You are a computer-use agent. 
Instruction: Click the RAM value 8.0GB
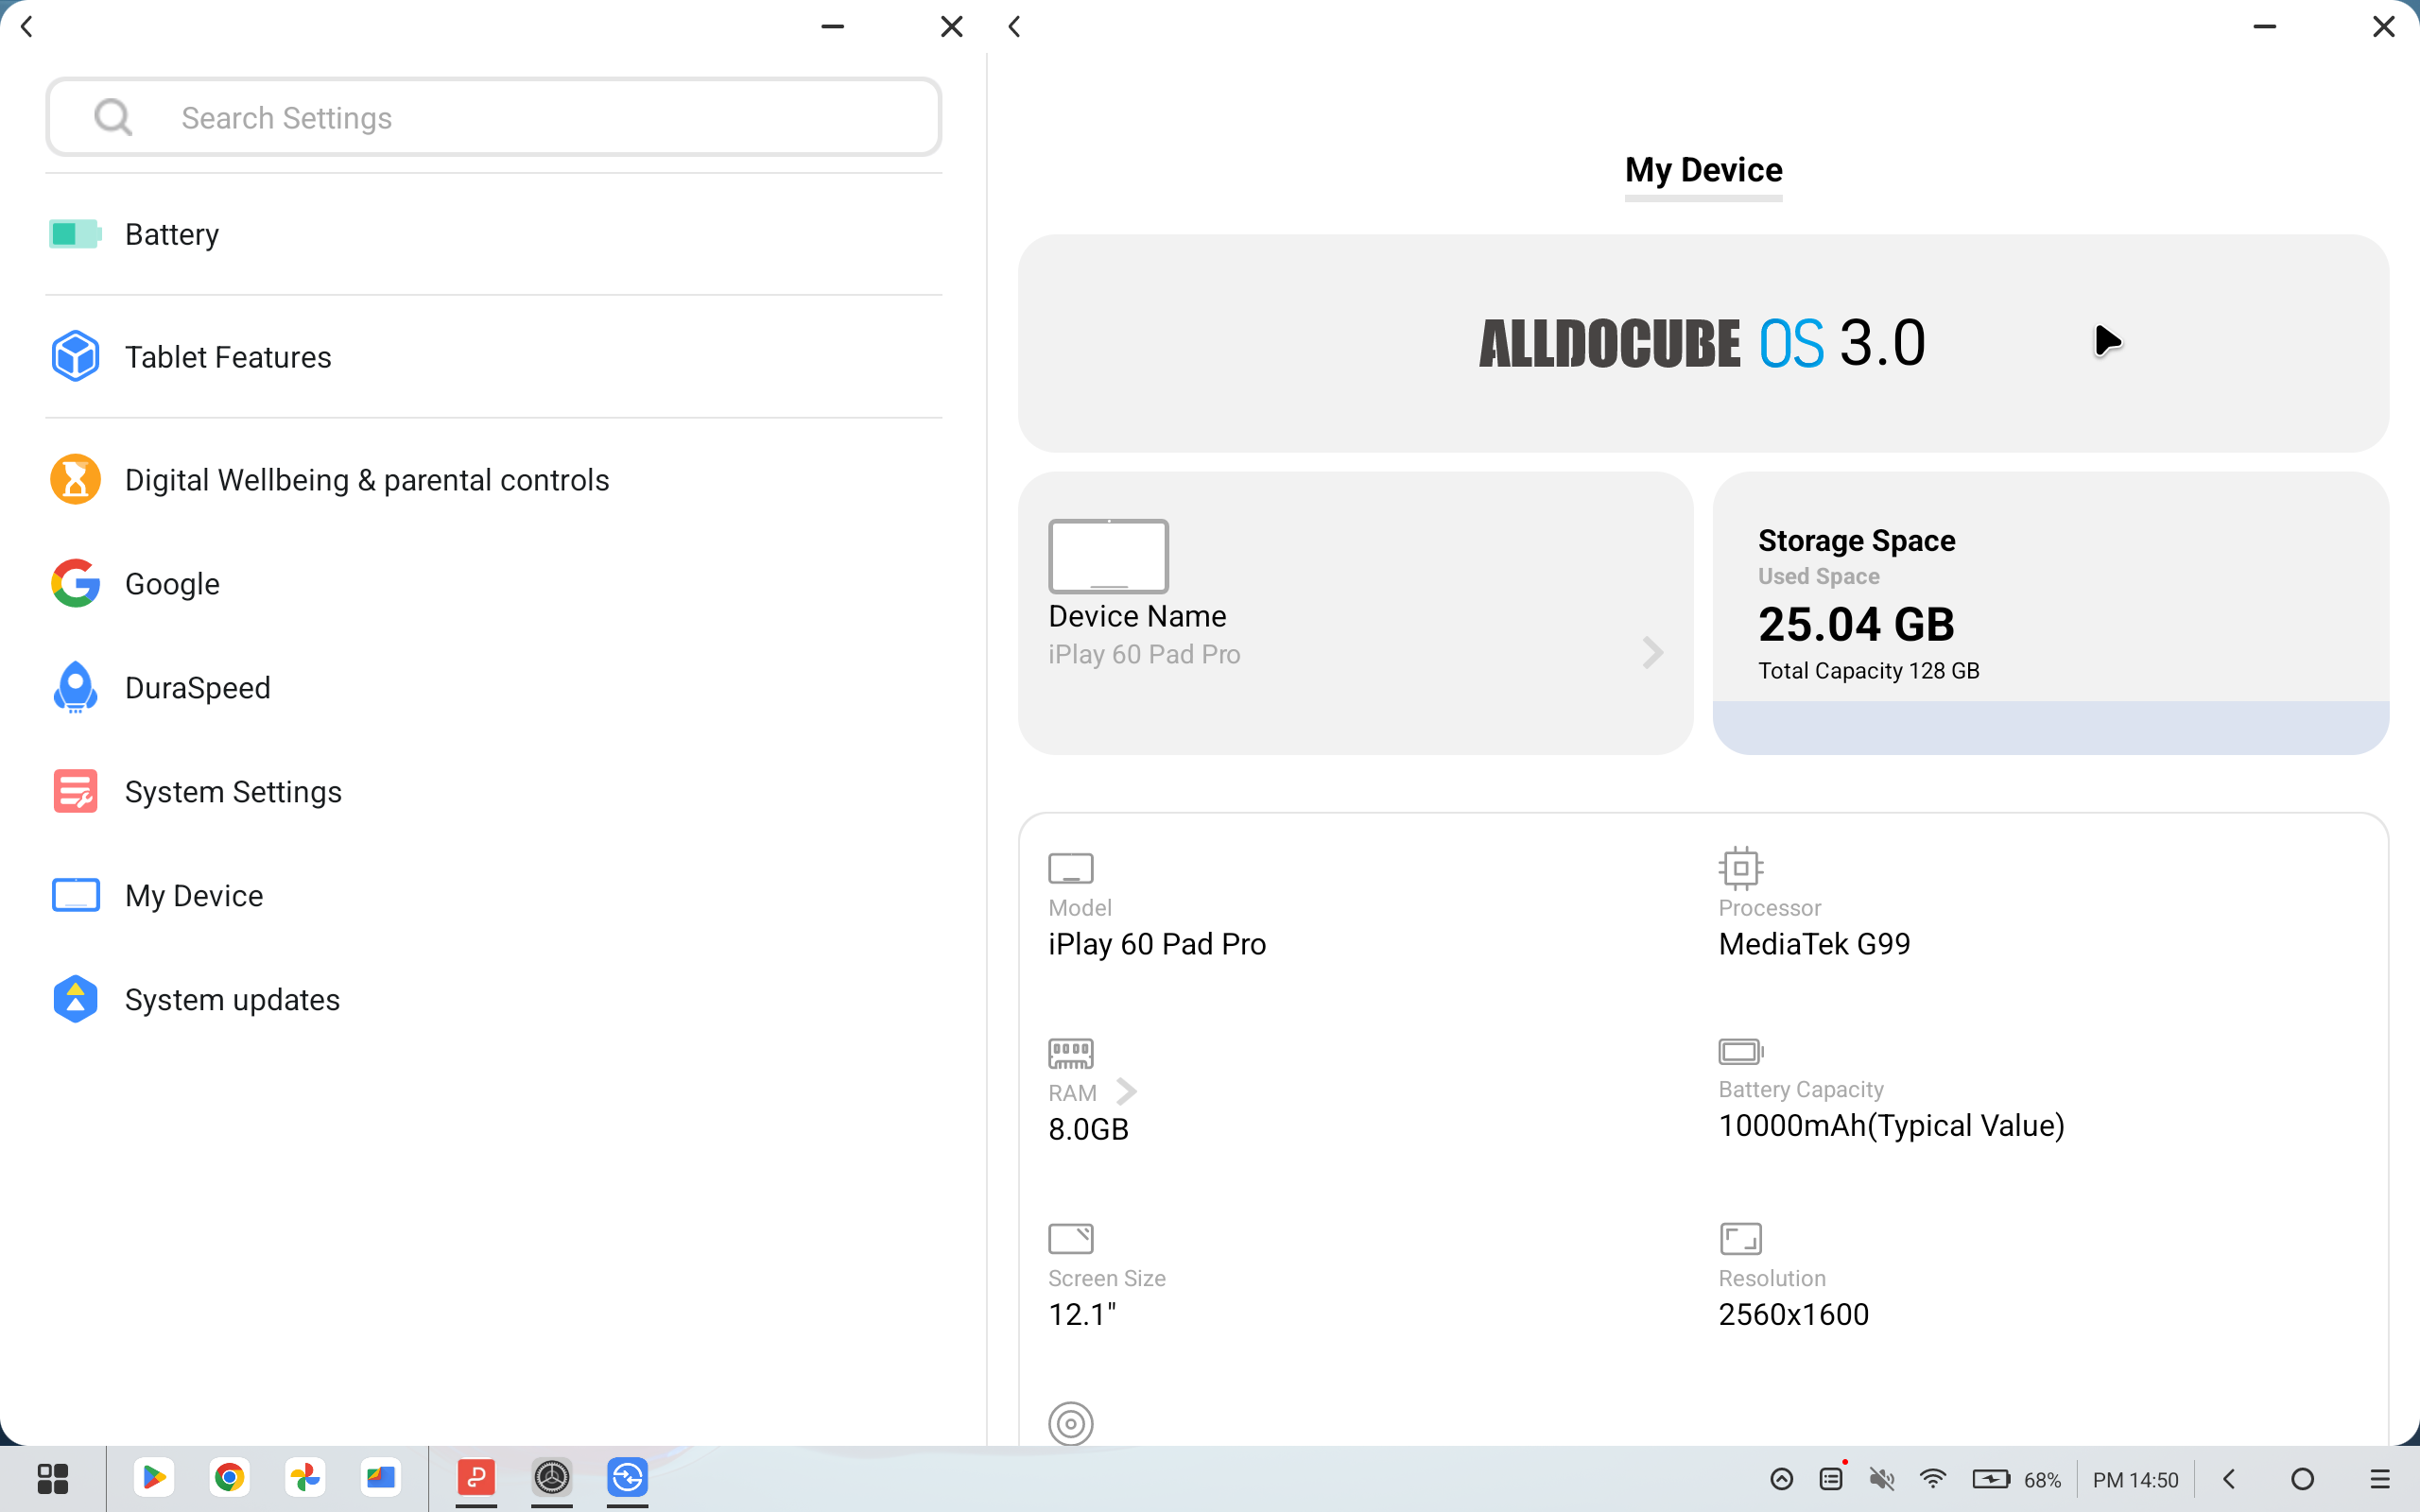(1088, 1130)
